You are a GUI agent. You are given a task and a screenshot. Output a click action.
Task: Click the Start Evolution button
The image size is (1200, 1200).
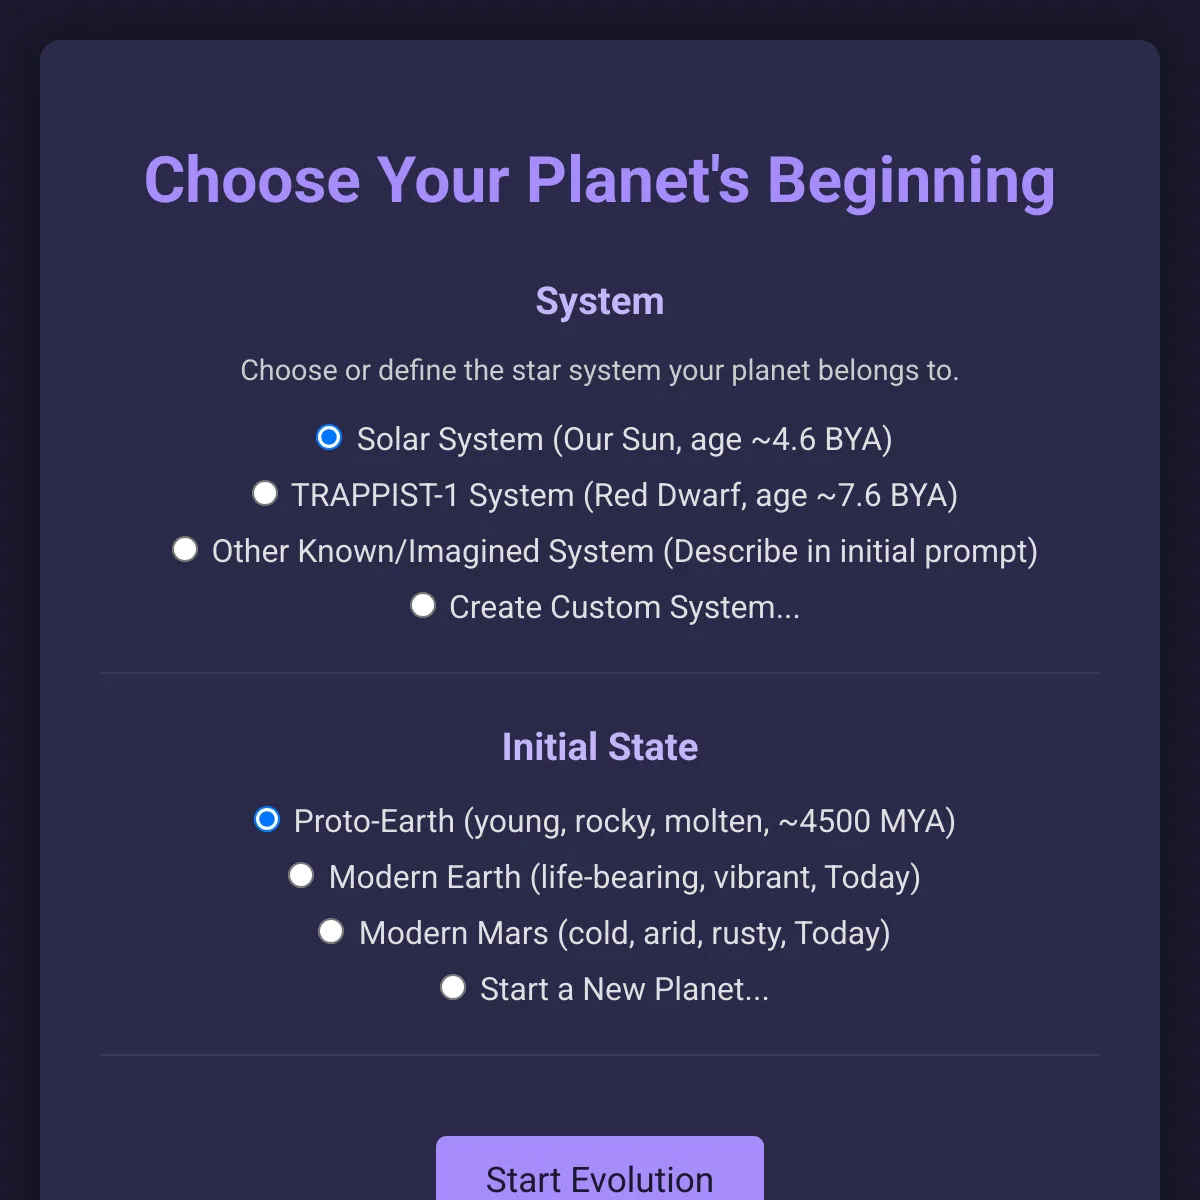click(598, 1180)
